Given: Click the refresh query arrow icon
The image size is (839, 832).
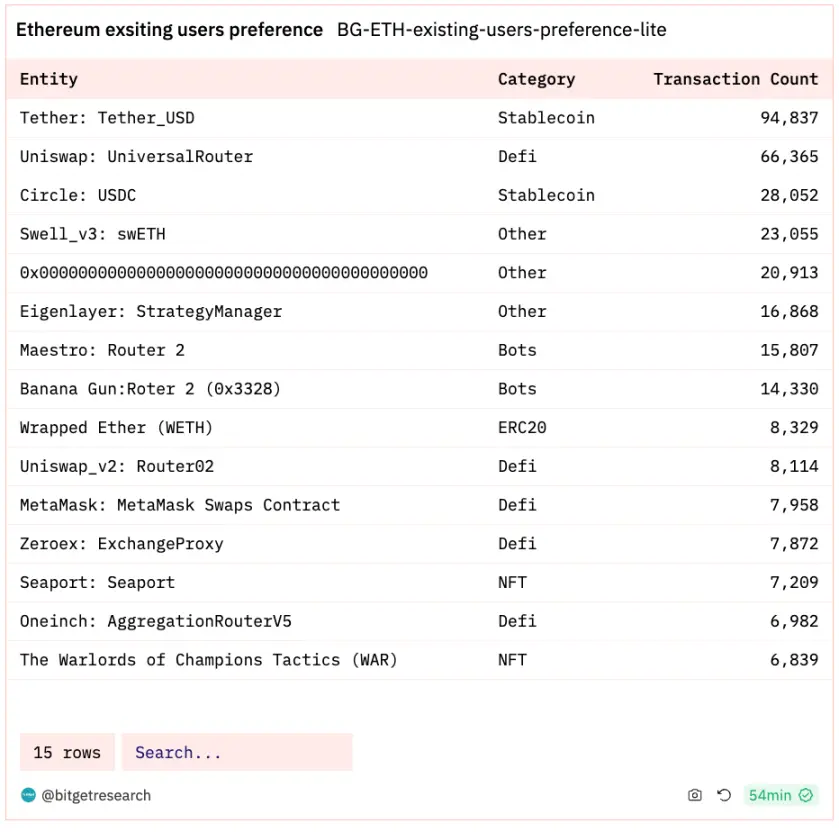Looking at the screenshot, I should coord(724,795).
